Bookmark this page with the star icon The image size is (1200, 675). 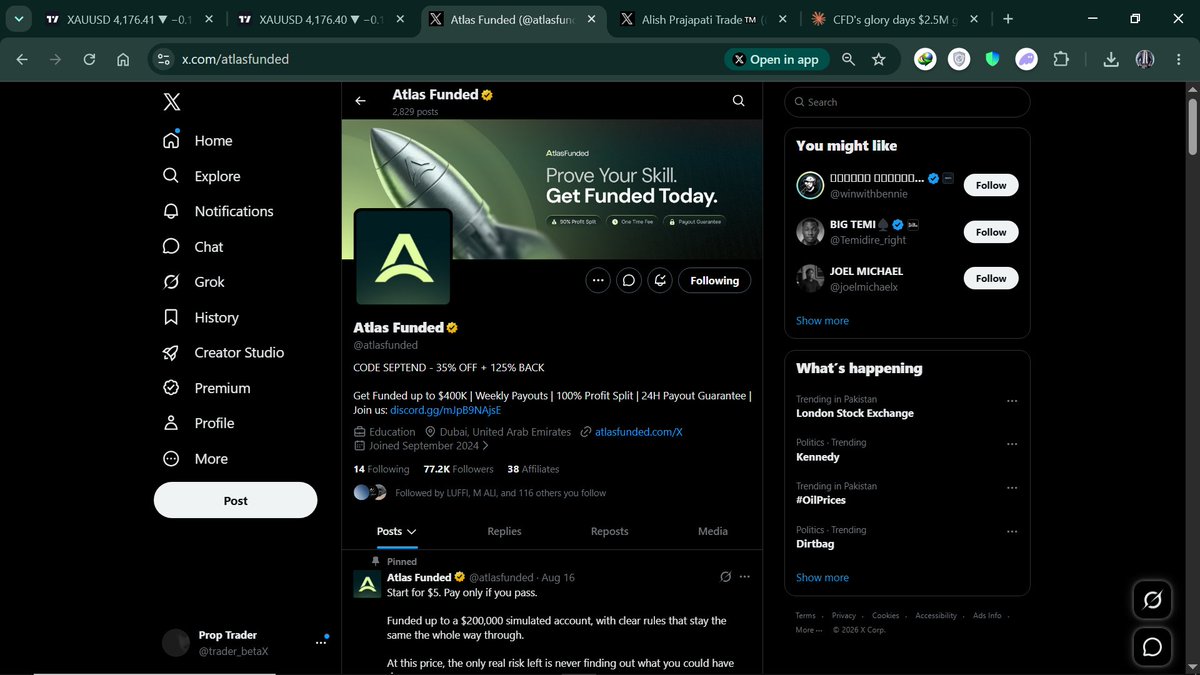878,59
